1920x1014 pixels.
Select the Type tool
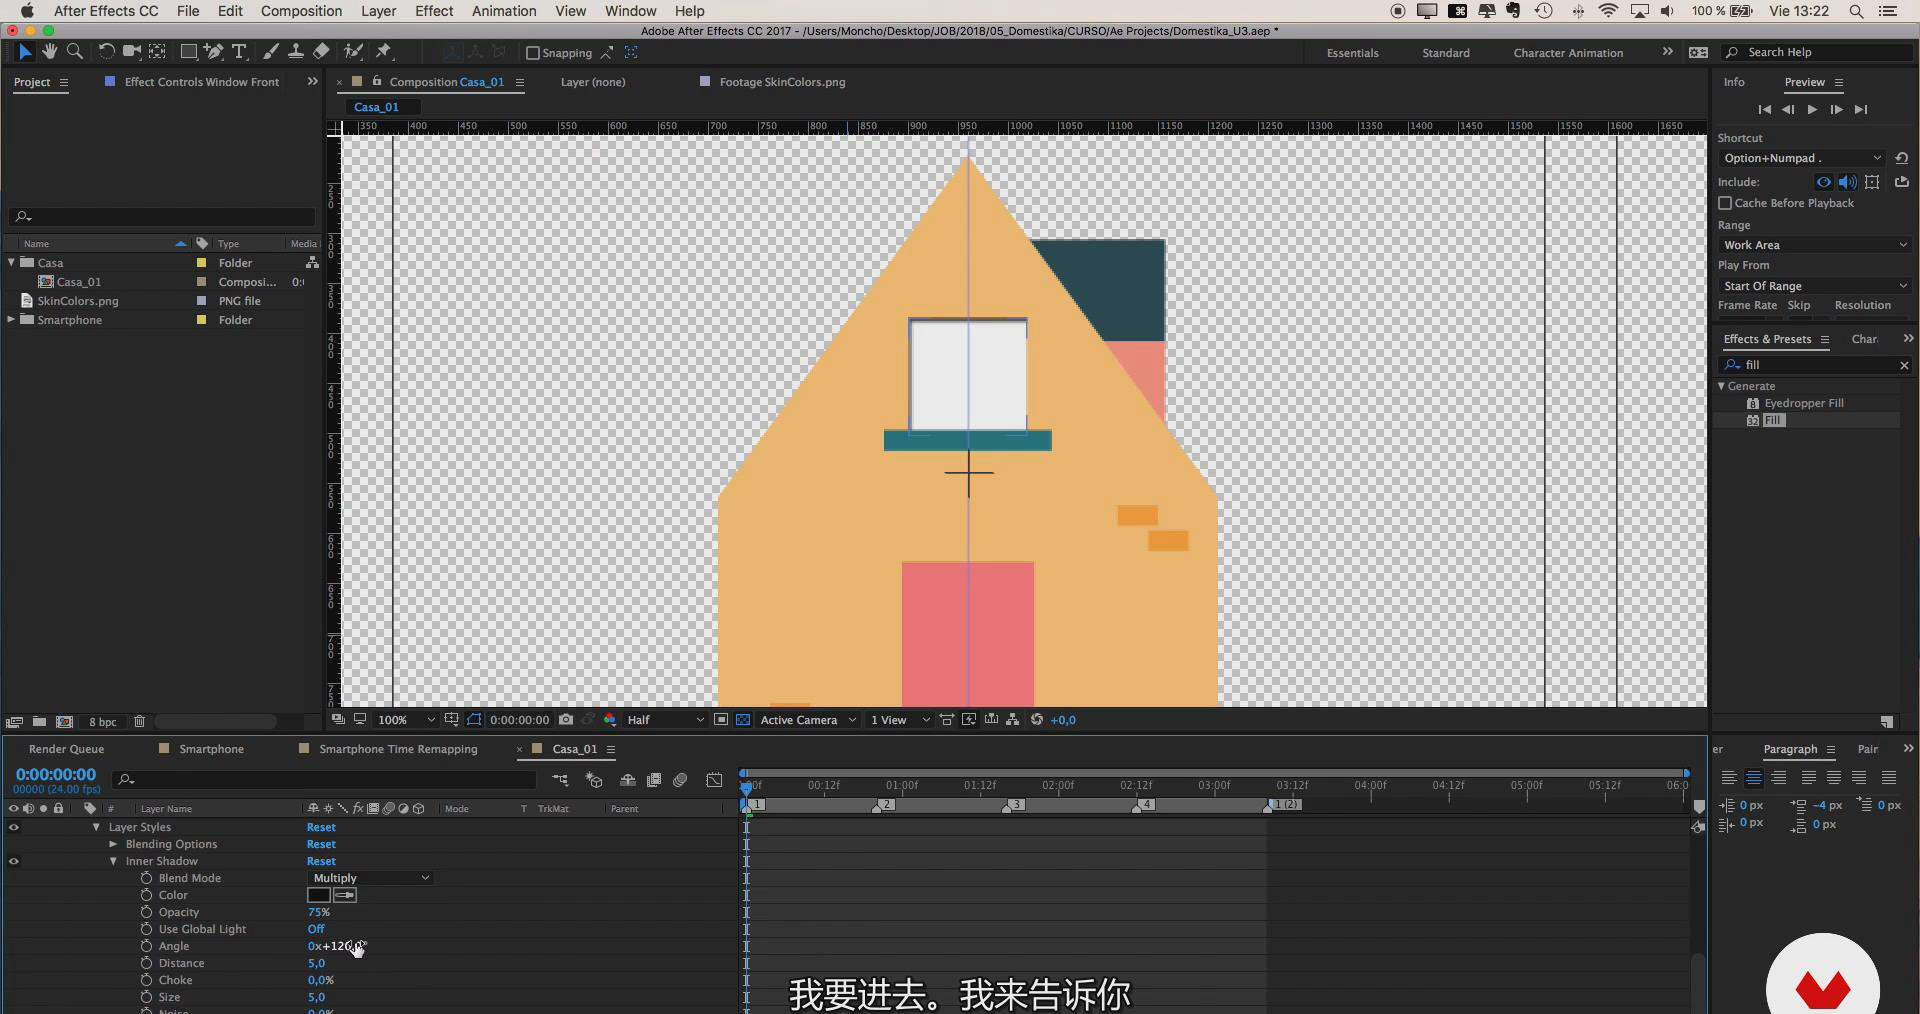[x=239, y=52]
